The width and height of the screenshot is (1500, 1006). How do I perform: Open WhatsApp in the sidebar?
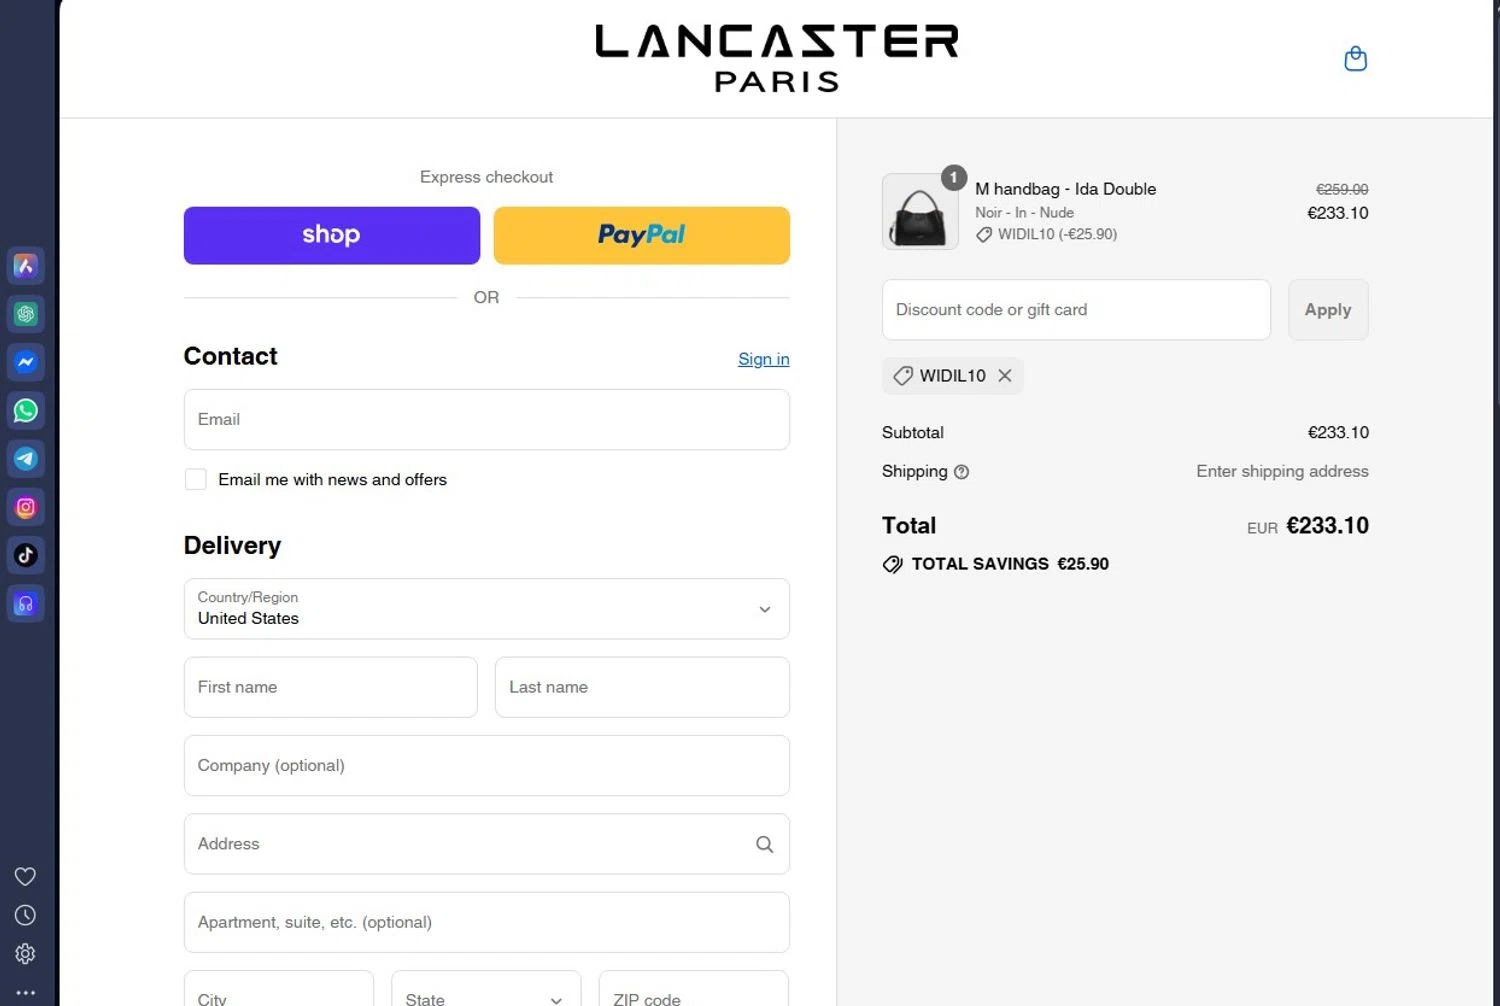26,410
